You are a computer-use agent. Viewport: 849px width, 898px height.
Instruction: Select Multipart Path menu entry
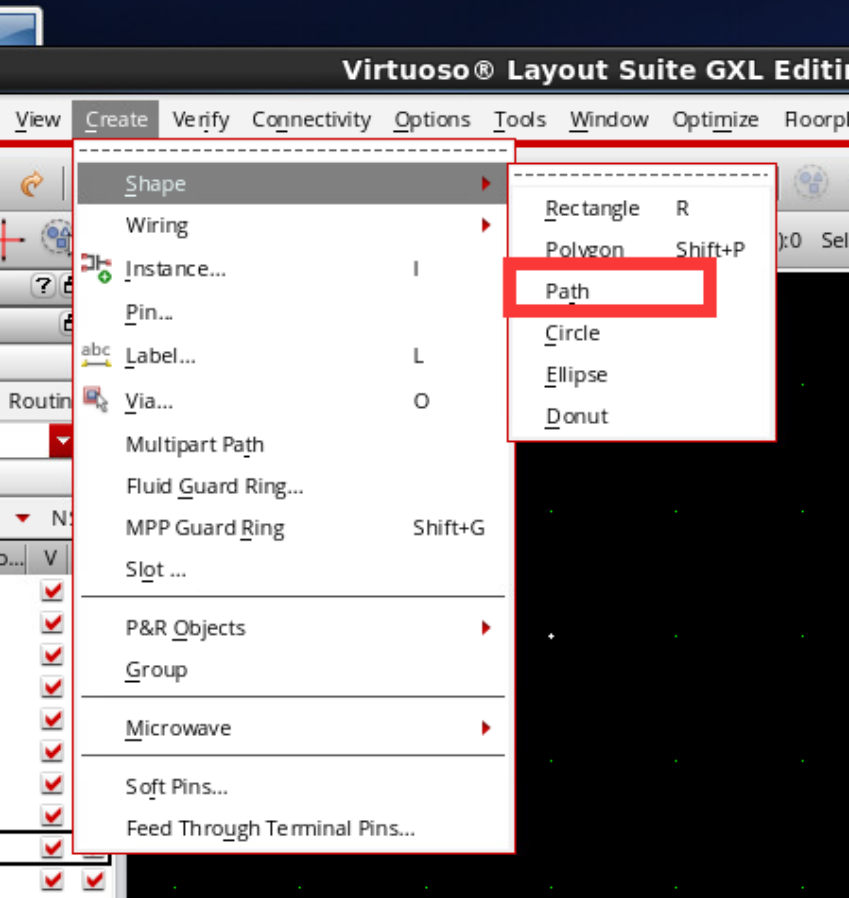pos(292,444)
